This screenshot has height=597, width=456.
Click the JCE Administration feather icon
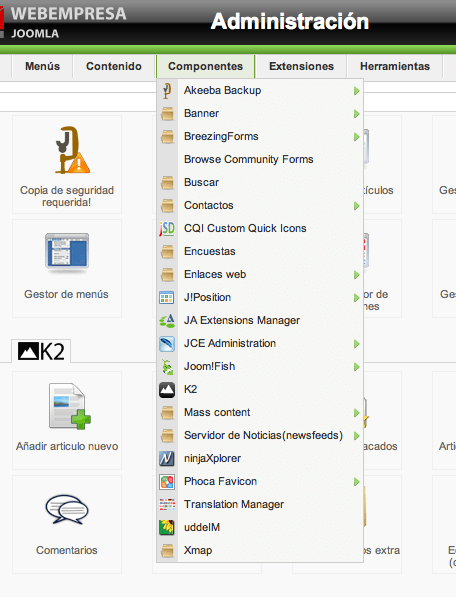click(x=167, y=344)
